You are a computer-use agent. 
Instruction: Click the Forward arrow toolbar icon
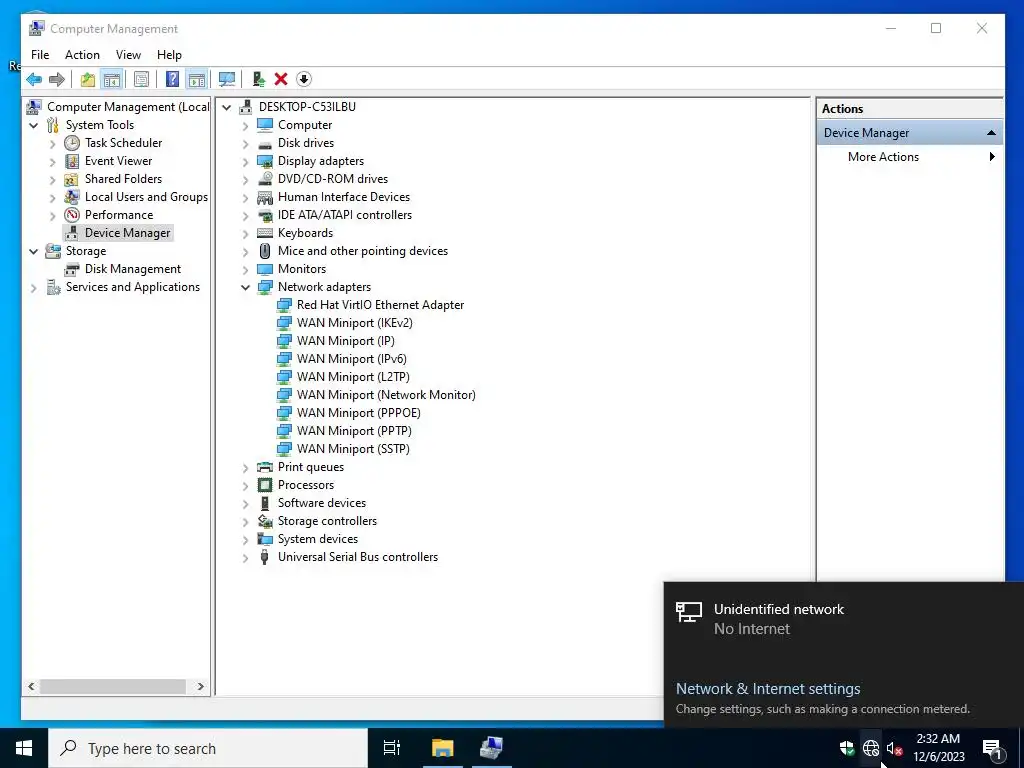57,80
